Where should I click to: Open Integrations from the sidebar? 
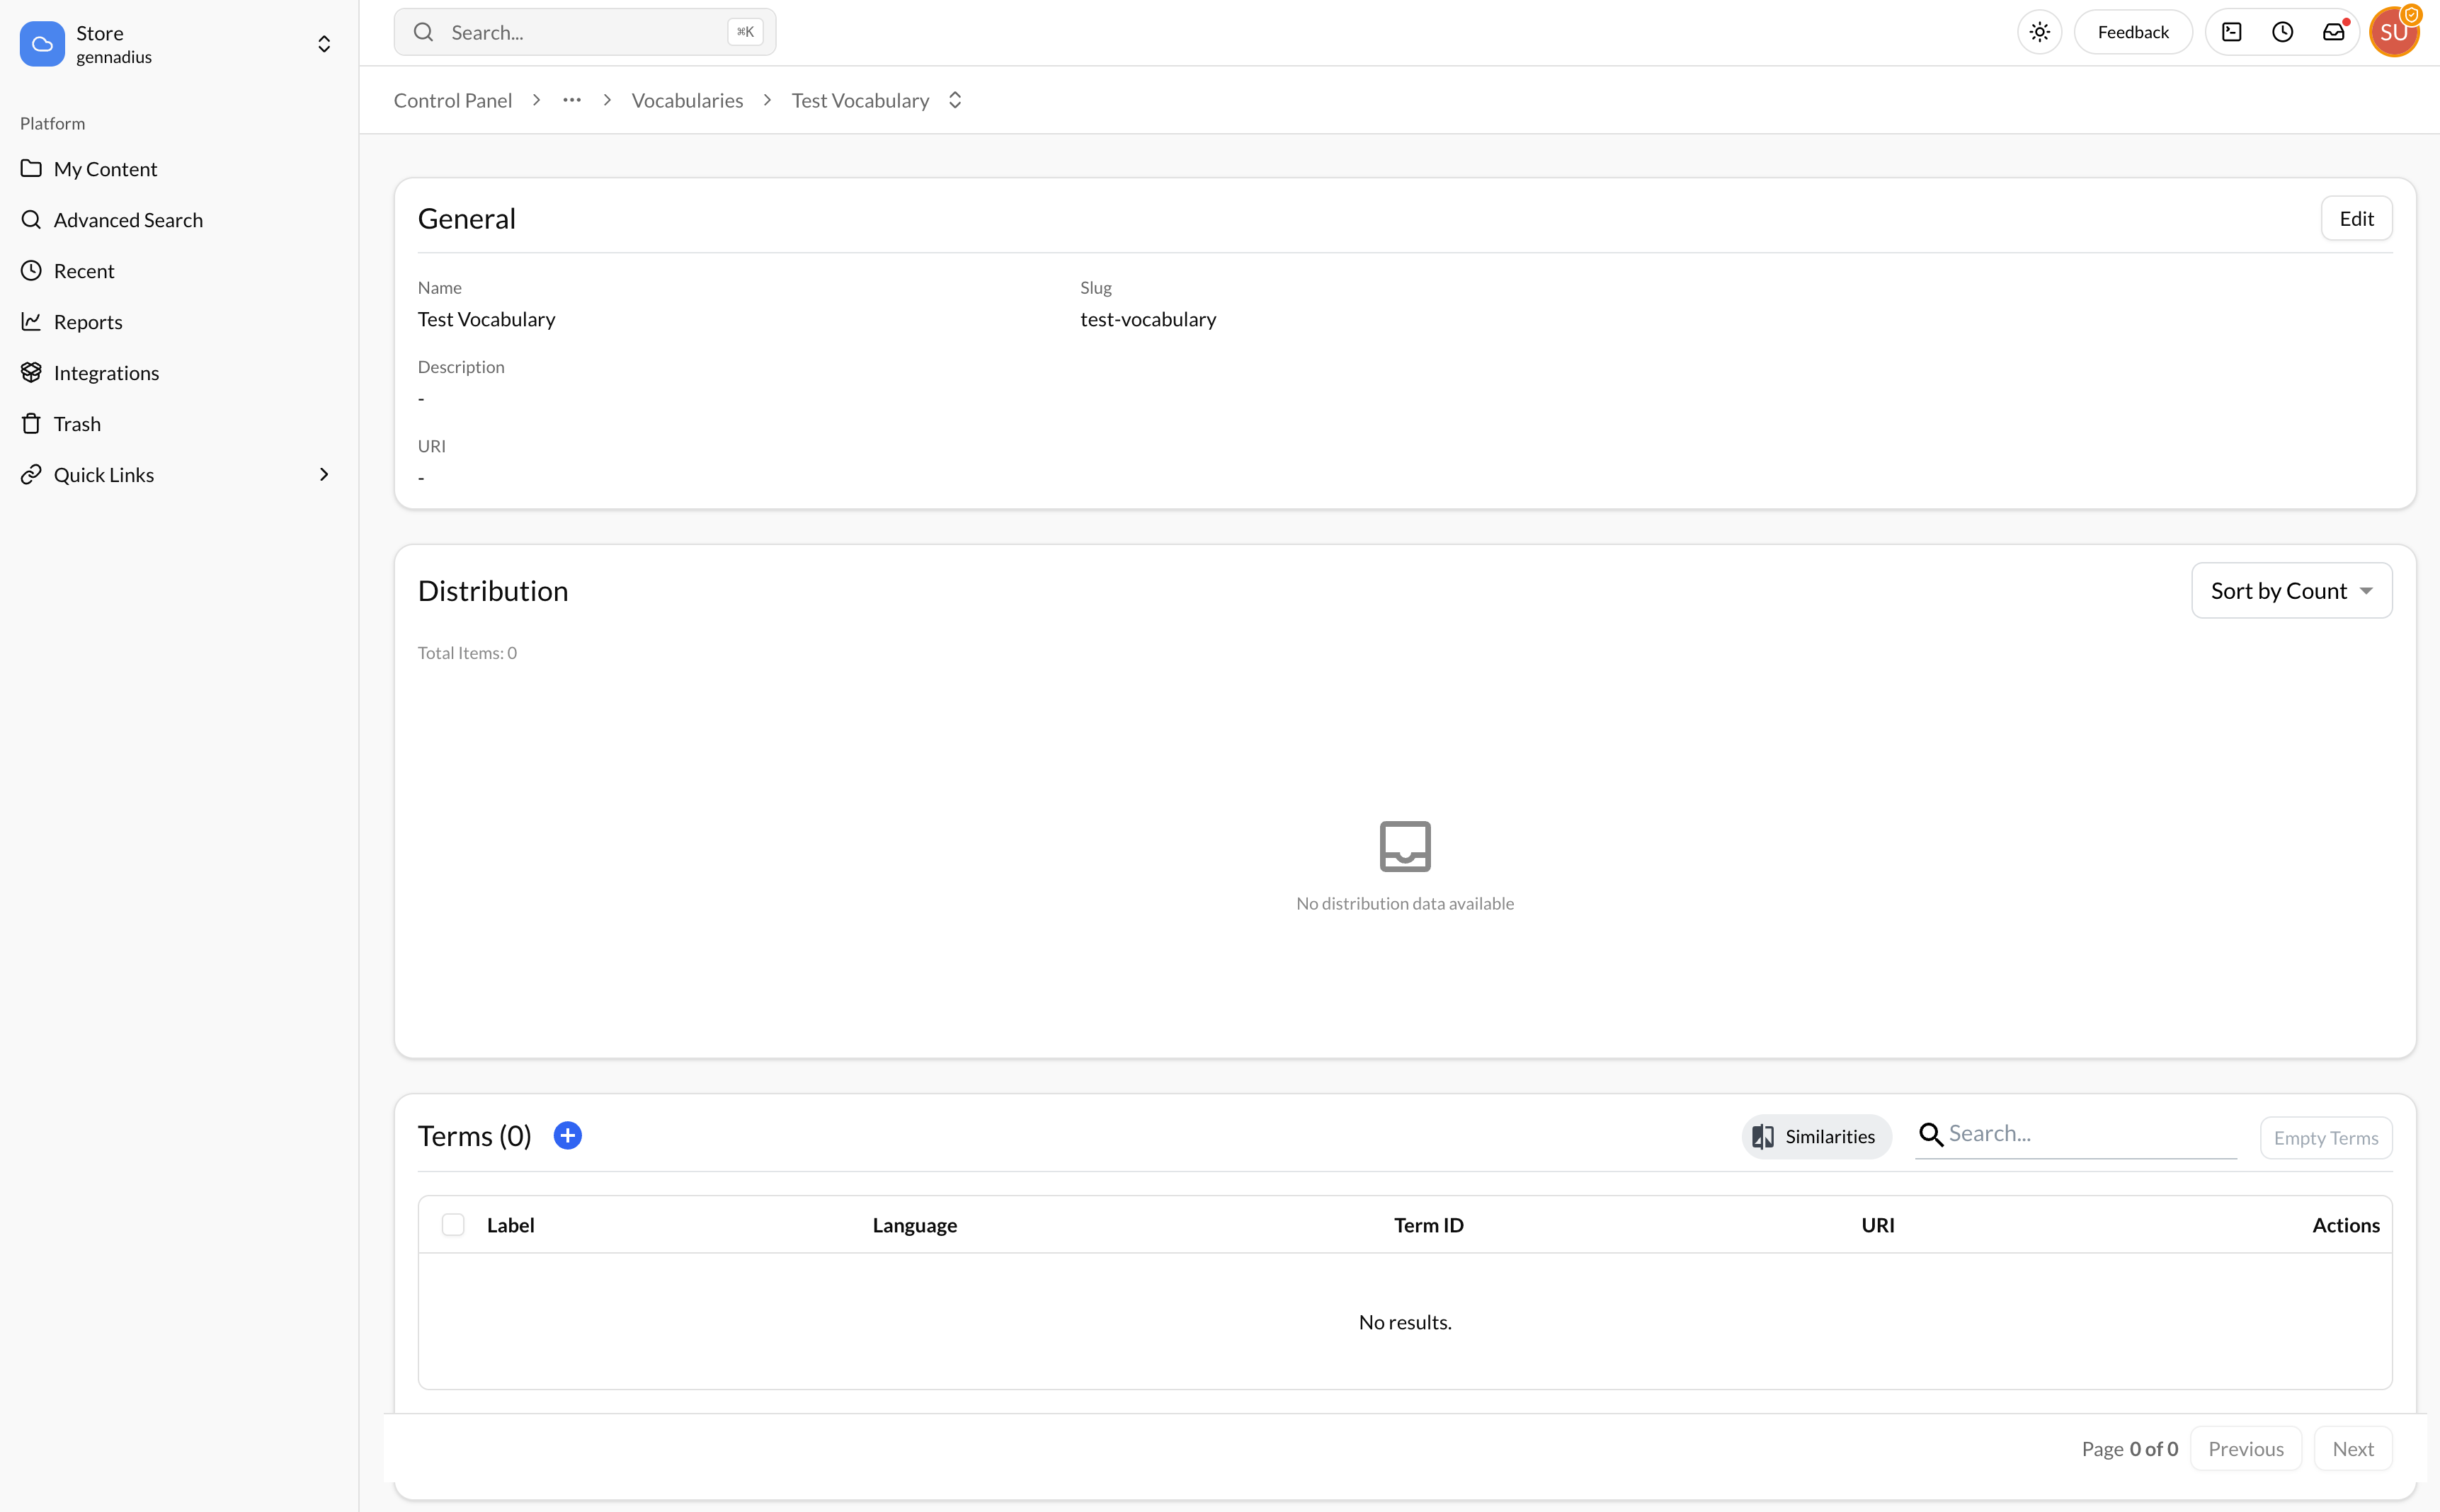(x=106, y=373)
